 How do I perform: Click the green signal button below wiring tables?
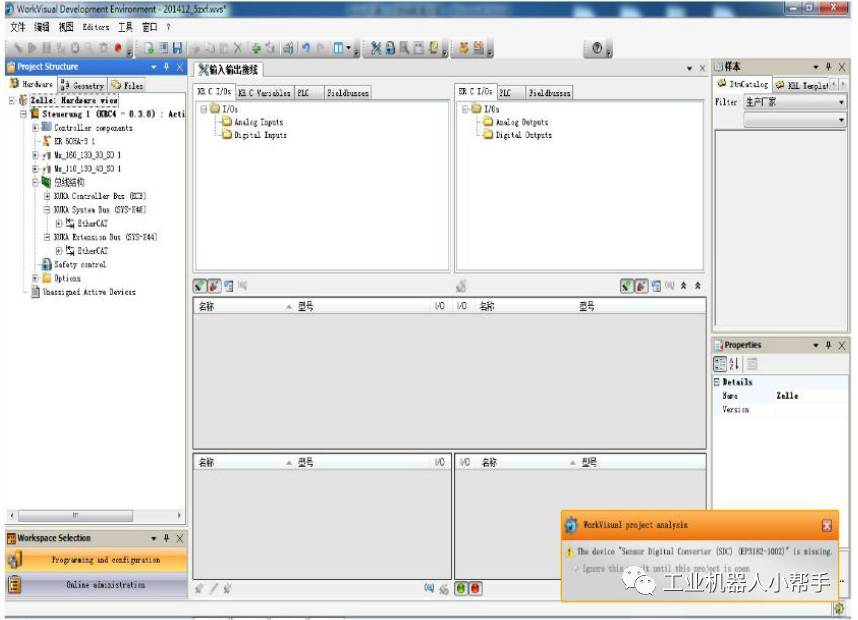(461, 589)
